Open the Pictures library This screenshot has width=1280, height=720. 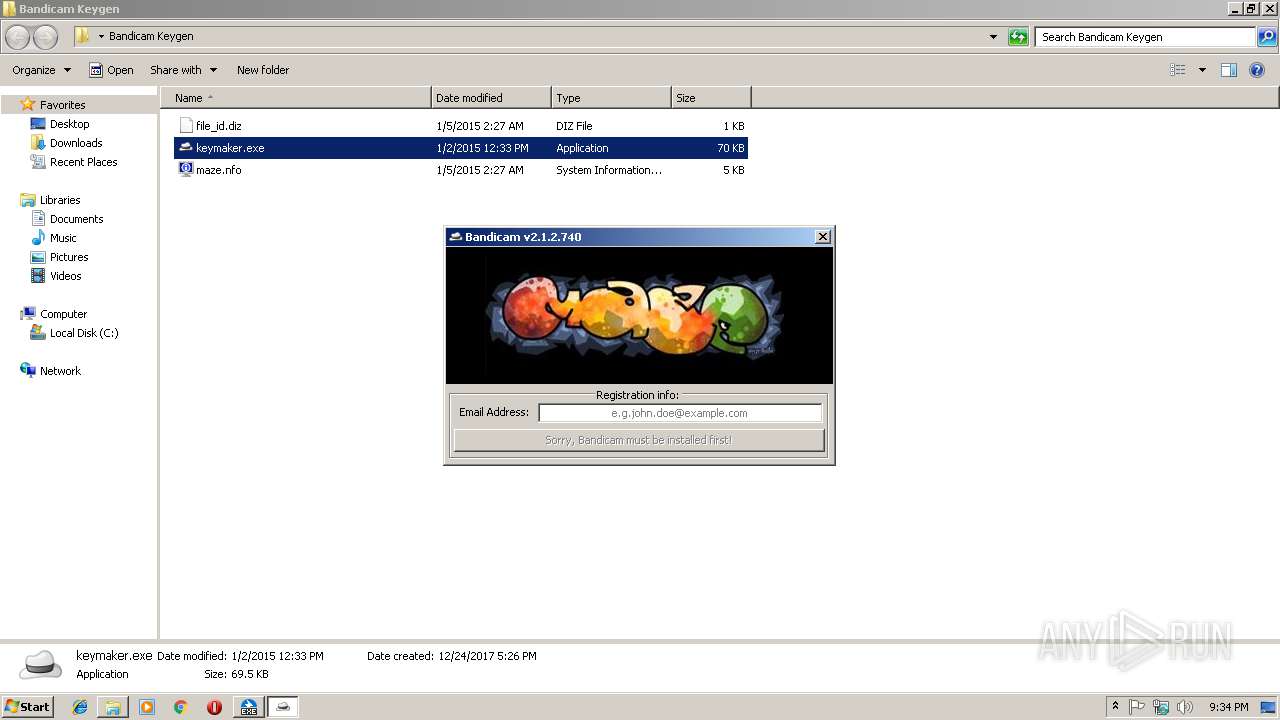69,257
